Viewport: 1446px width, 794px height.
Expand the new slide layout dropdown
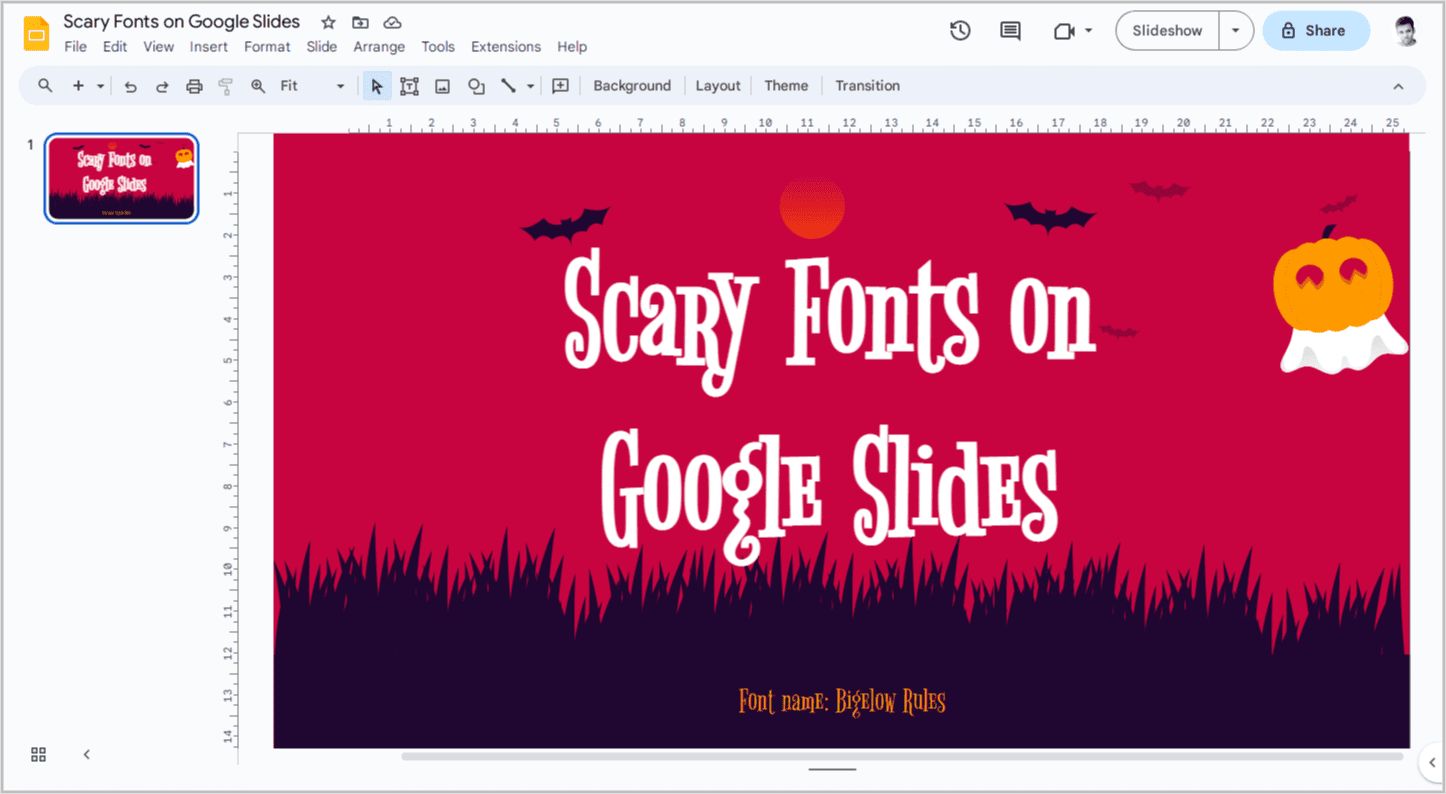101,86
